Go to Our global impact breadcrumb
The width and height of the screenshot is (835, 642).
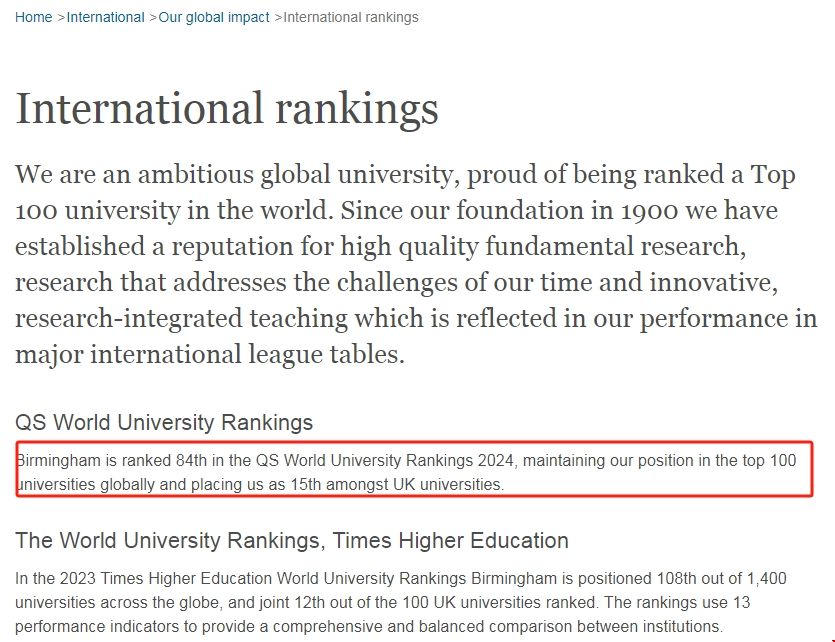tap(214, 17)
